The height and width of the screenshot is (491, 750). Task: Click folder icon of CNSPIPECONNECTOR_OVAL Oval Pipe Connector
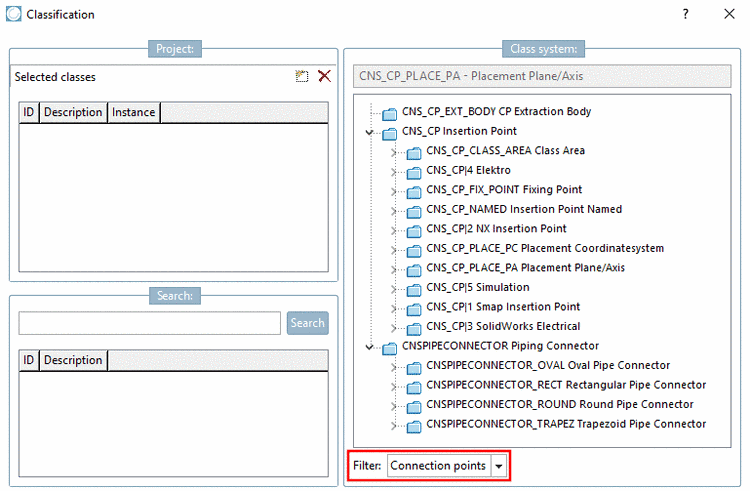(x=414, y=368)
